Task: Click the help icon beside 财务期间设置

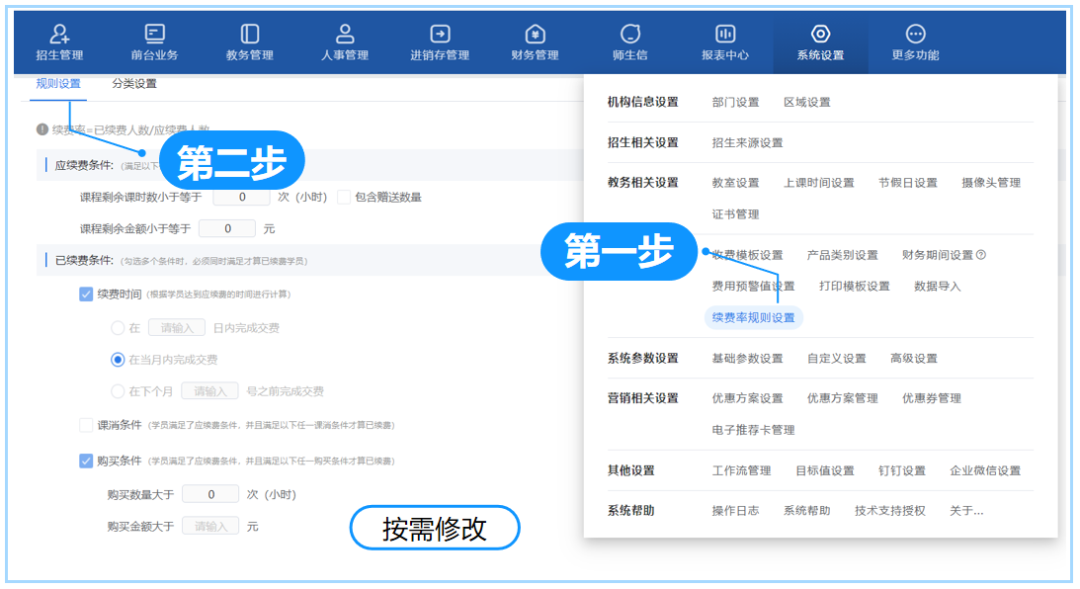Action: click(x=981, y=255)
